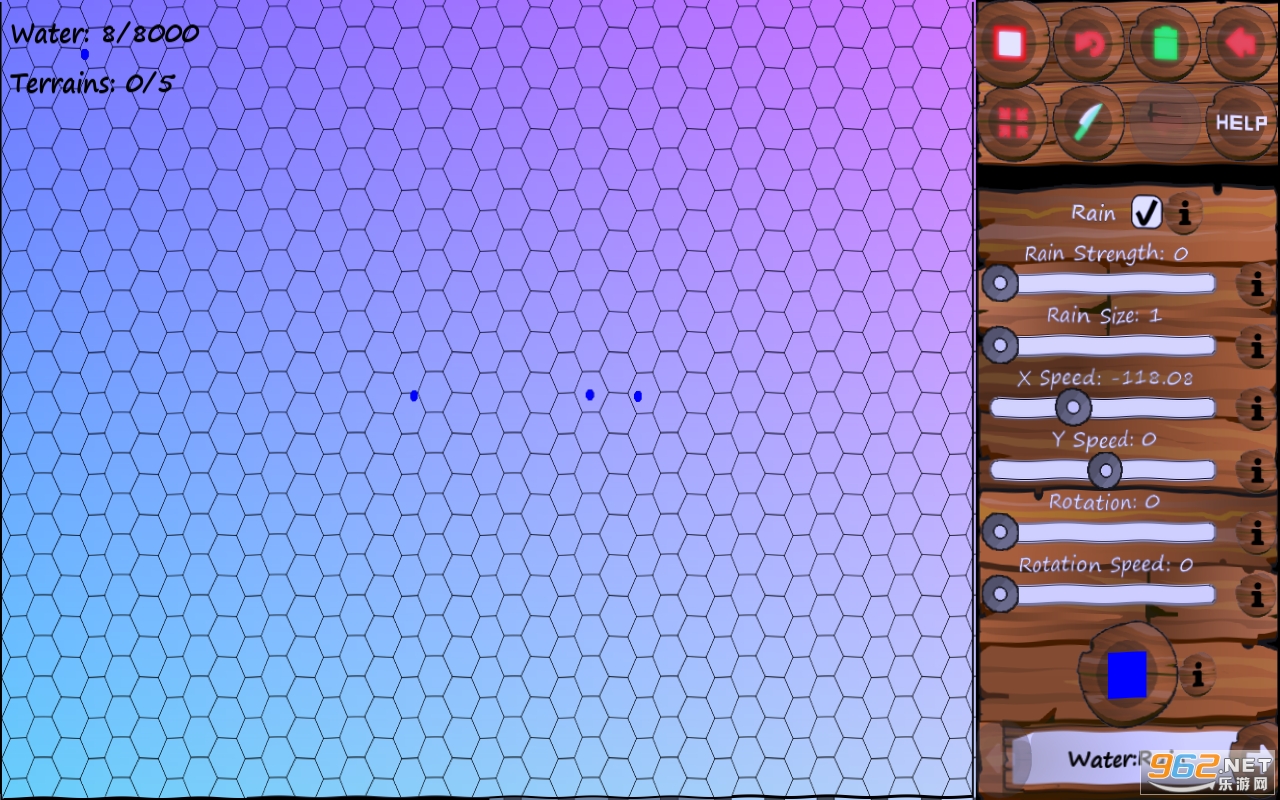Screen dimensions: 1280x800
Task: Show info for Rain Size
Action: pos(1255,346)
